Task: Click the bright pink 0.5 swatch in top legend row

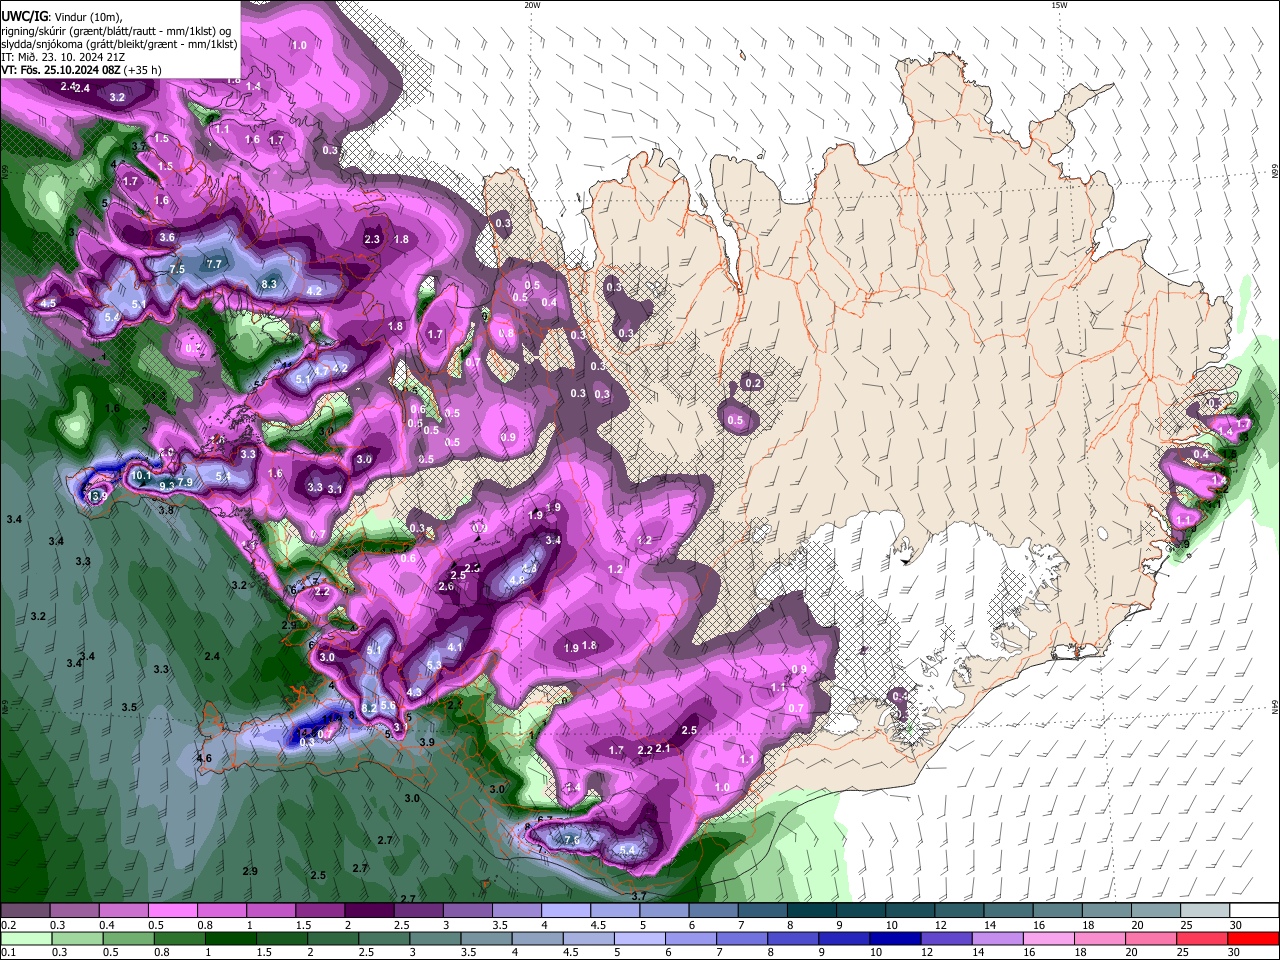Action: click(172, 911)
